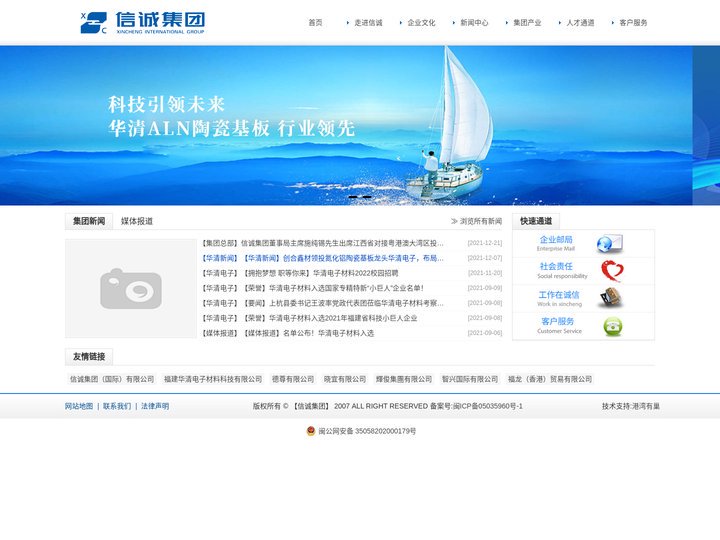Screen dimensions: 720x540
Task: Click the news camera placeholder image
Action: pos(131,288)
